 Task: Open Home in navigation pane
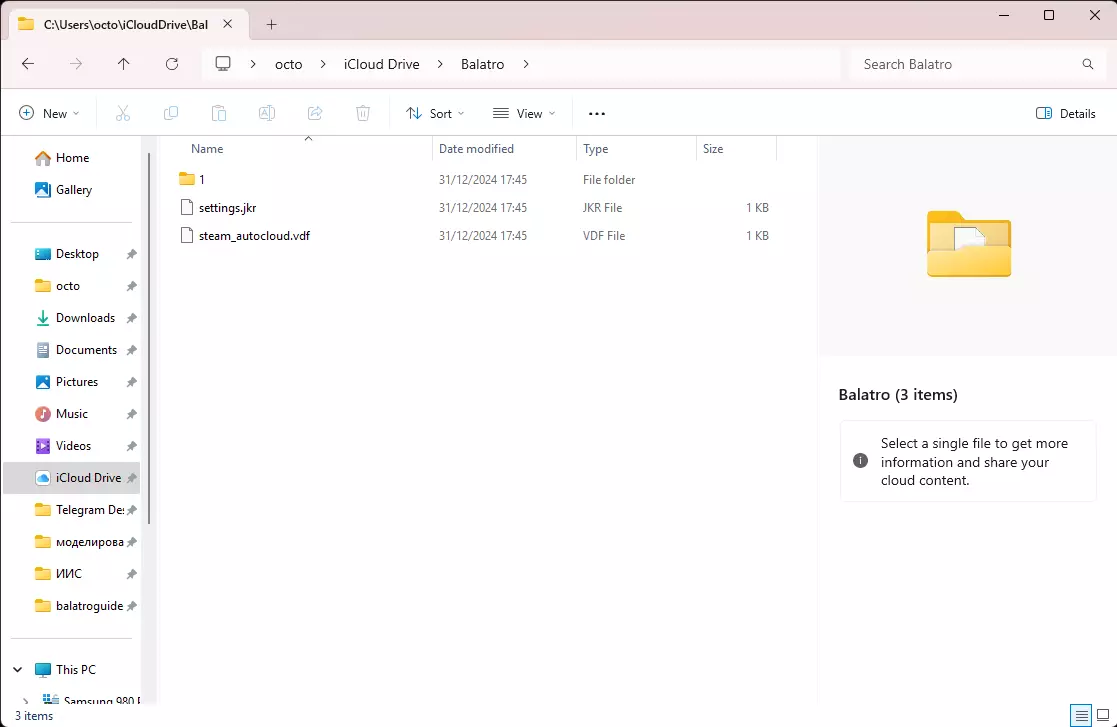(62, 158)
